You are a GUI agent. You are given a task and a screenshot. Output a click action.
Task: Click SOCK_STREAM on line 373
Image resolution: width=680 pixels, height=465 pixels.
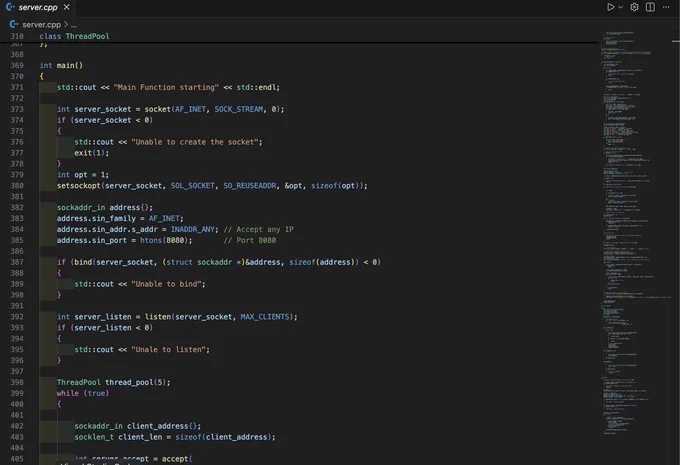click(x=239, y=109)
